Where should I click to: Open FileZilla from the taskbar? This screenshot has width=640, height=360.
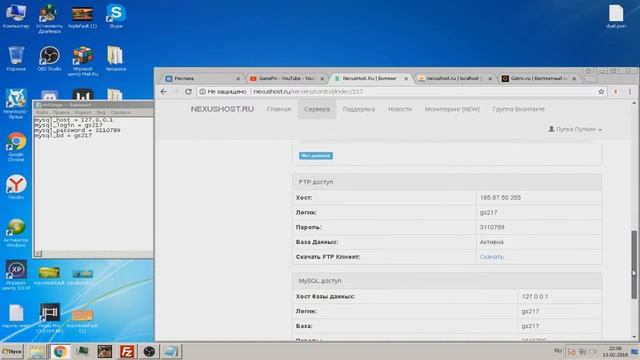(x=127, y=351)
